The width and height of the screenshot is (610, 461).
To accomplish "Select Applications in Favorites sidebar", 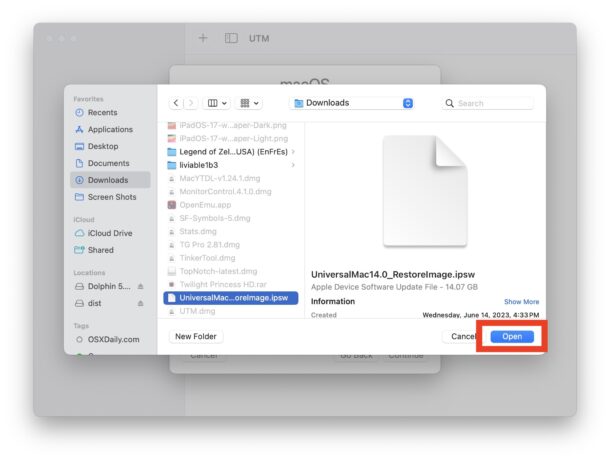I will [x=109, y=130].
